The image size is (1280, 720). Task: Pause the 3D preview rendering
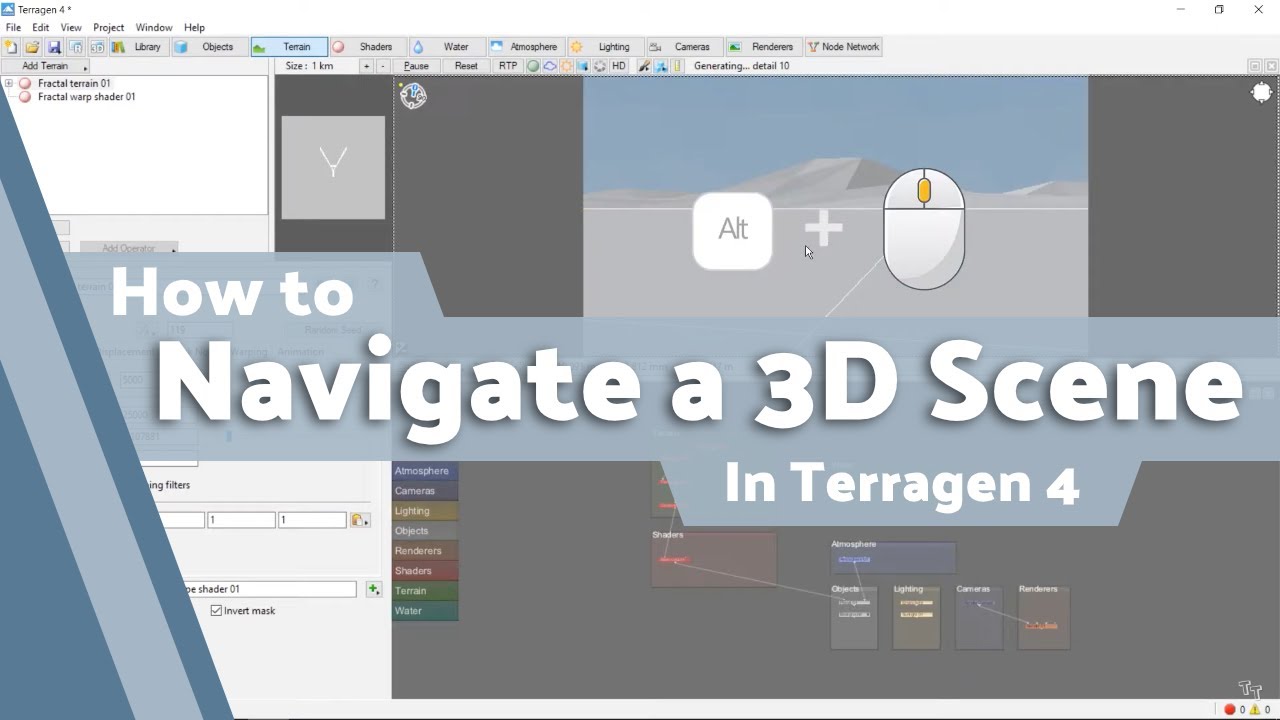416,66
